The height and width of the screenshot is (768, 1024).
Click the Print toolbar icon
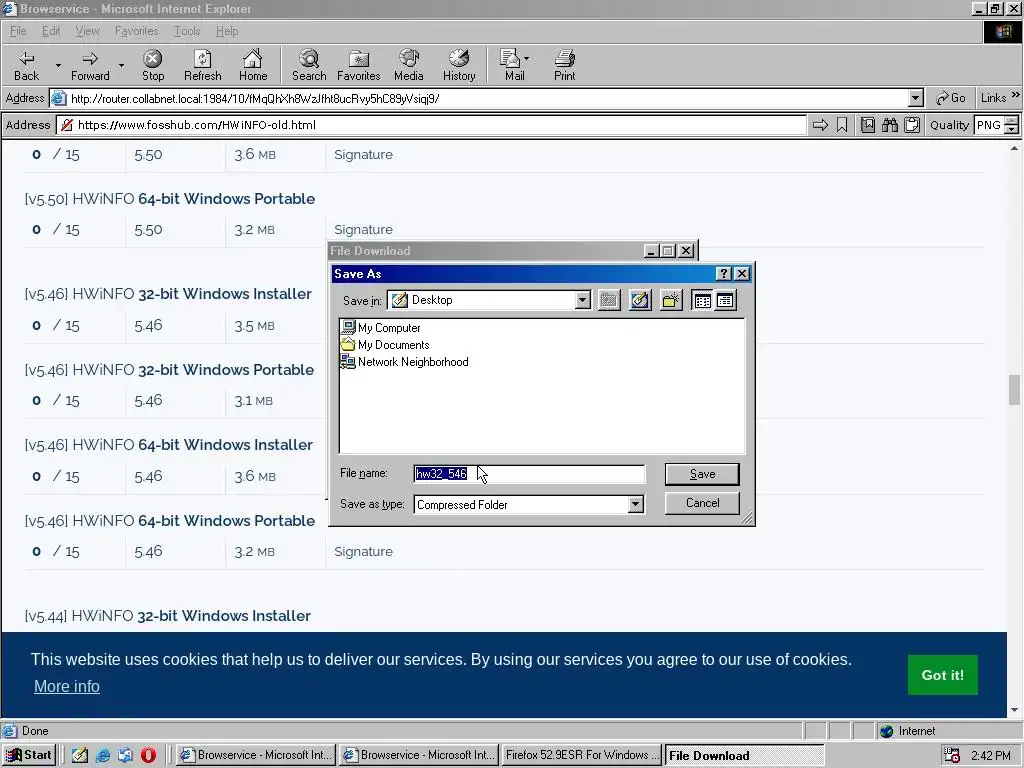(565, 65)
